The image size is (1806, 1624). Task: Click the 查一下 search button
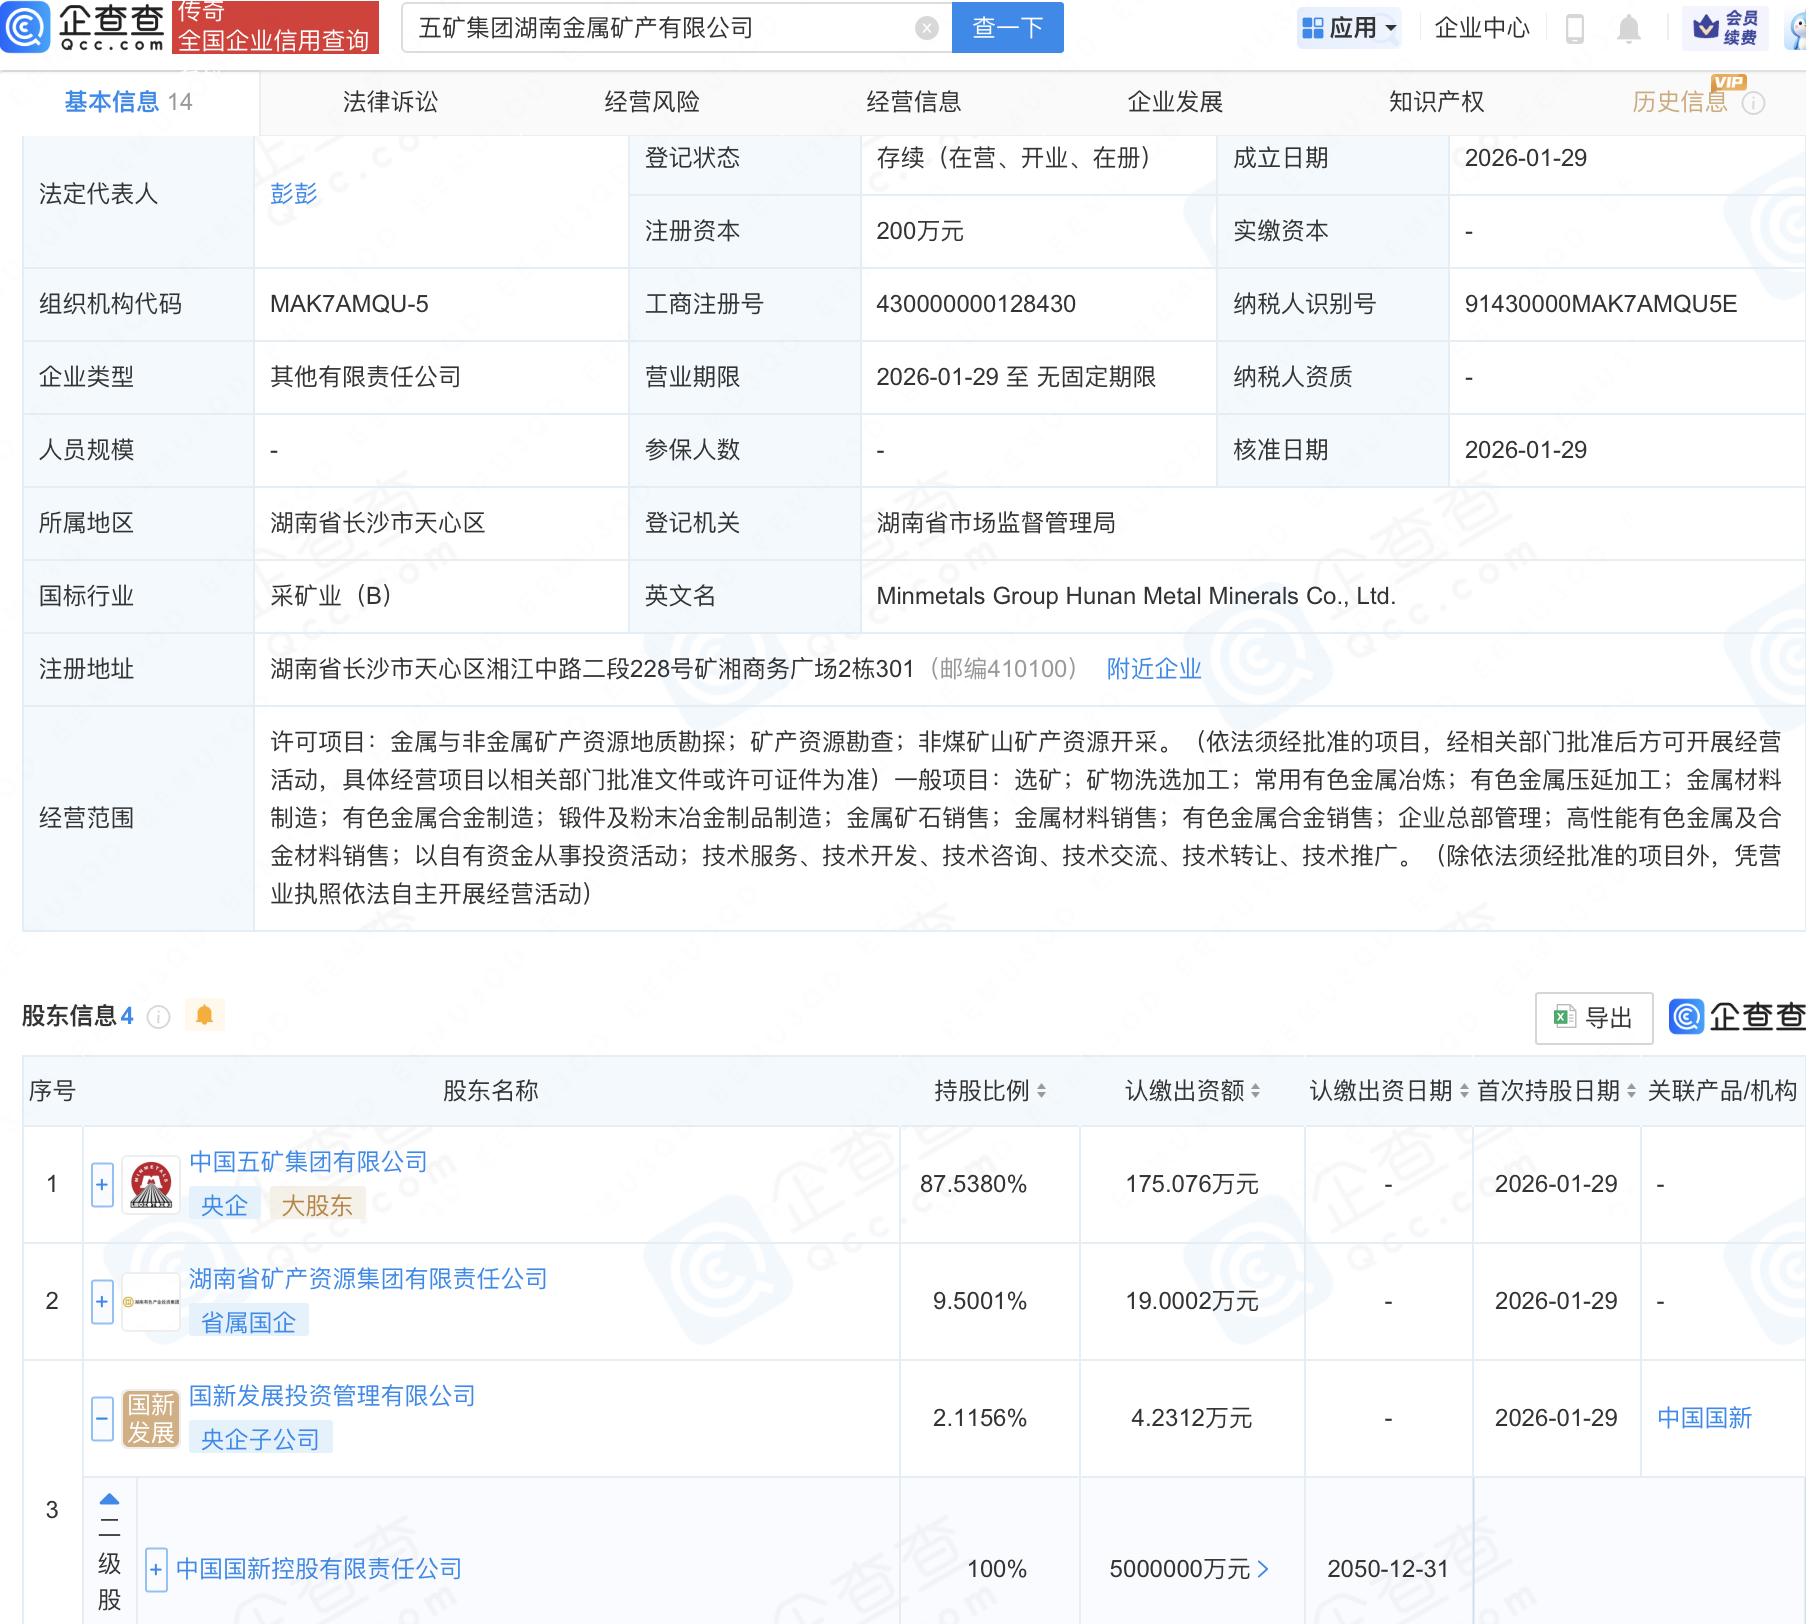click(1007, 28)
